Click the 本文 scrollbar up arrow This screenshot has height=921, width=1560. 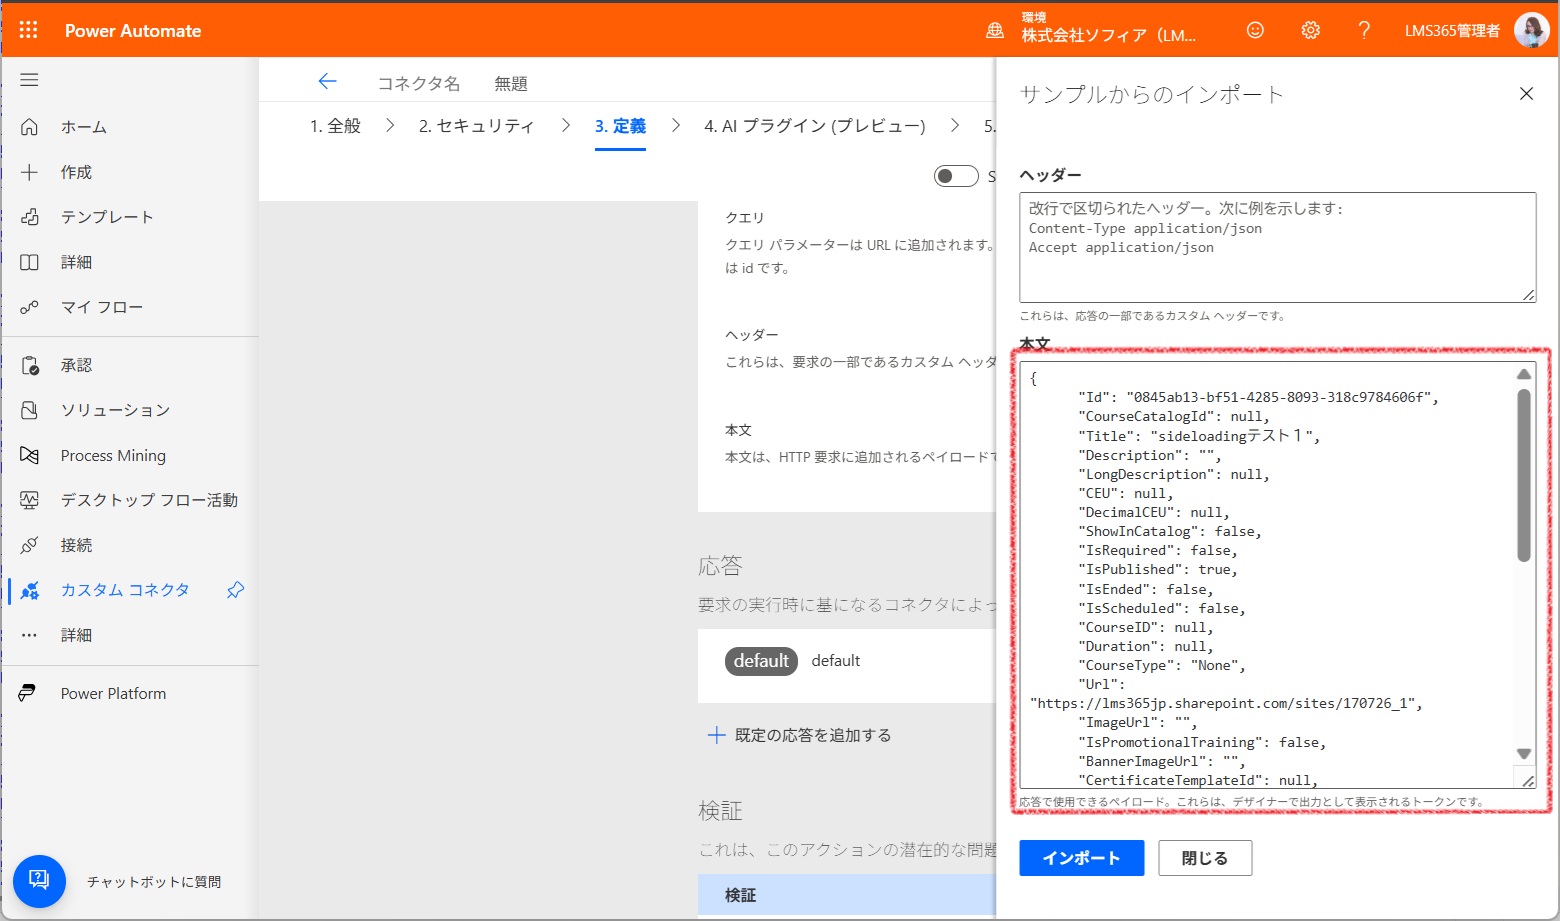[x=1524, y=374]
